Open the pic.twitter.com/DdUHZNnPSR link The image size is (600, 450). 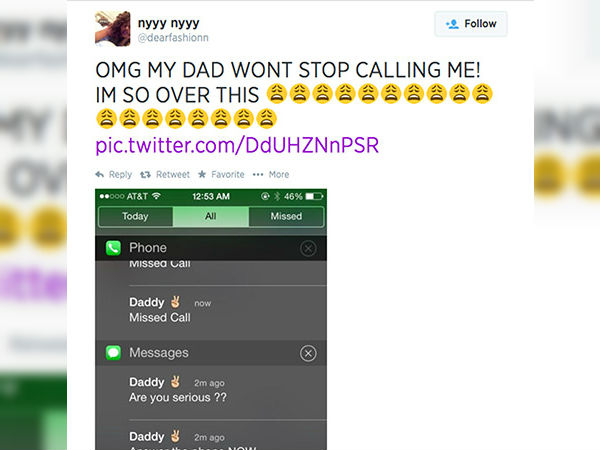point(237,145)
